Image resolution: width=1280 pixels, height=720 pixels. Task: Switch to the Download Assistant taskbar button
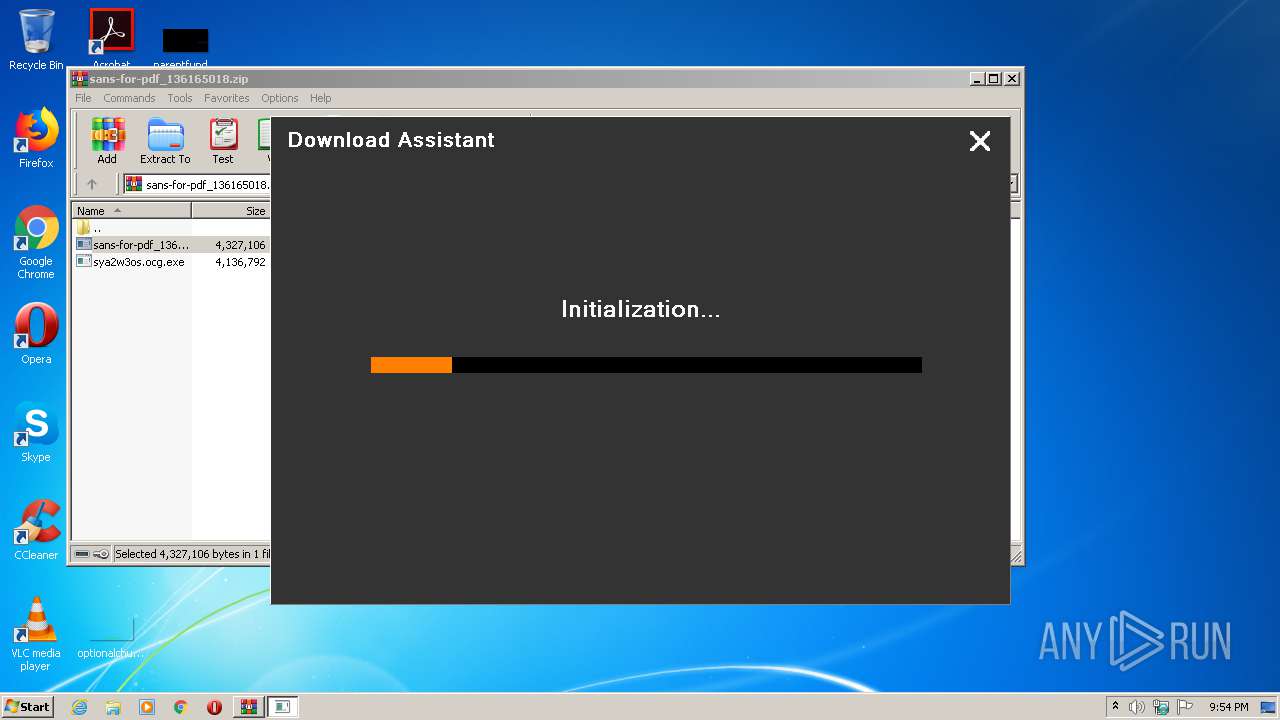click(x=282, y=707)
